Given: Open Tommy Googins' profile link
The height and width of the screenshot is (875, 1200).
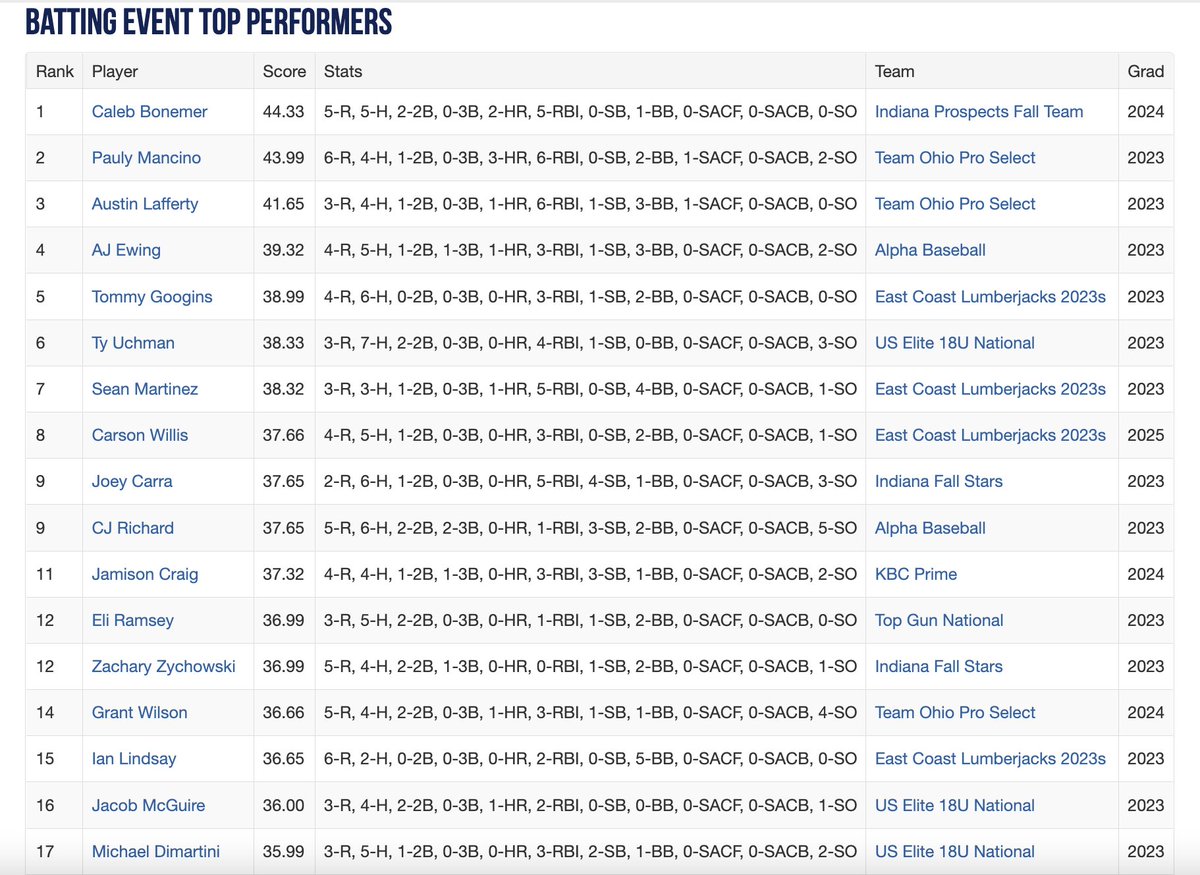Looking at the screenshot, I should coord(152,297).
